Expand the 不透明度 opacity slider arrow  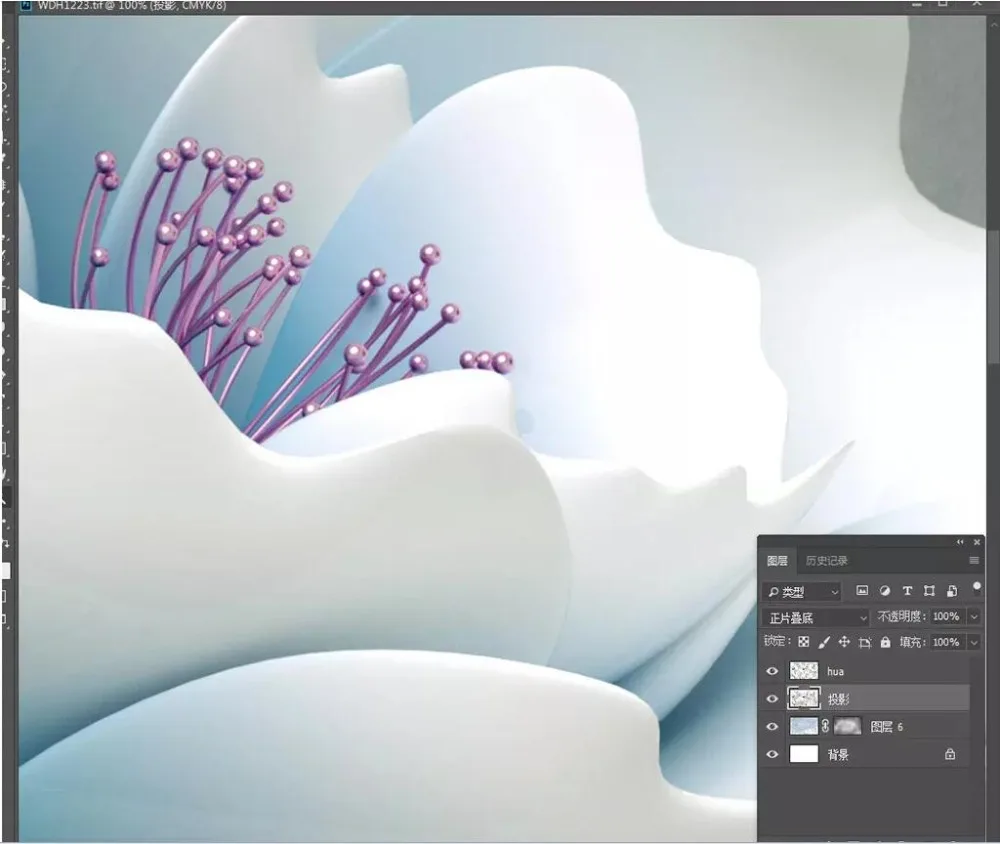974,616
